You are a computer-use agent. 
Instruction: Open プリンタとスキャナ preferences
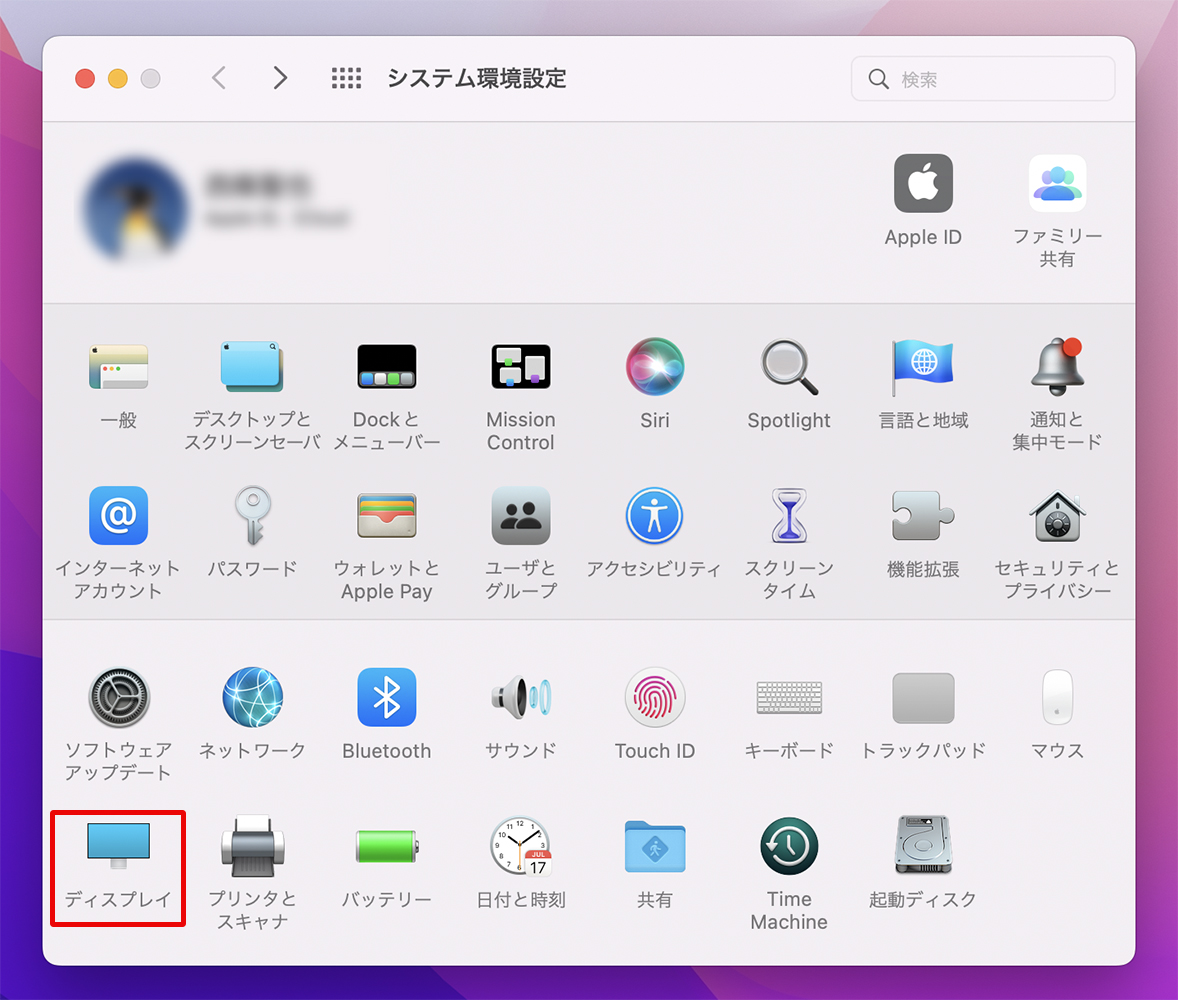[x=252, y=846]
